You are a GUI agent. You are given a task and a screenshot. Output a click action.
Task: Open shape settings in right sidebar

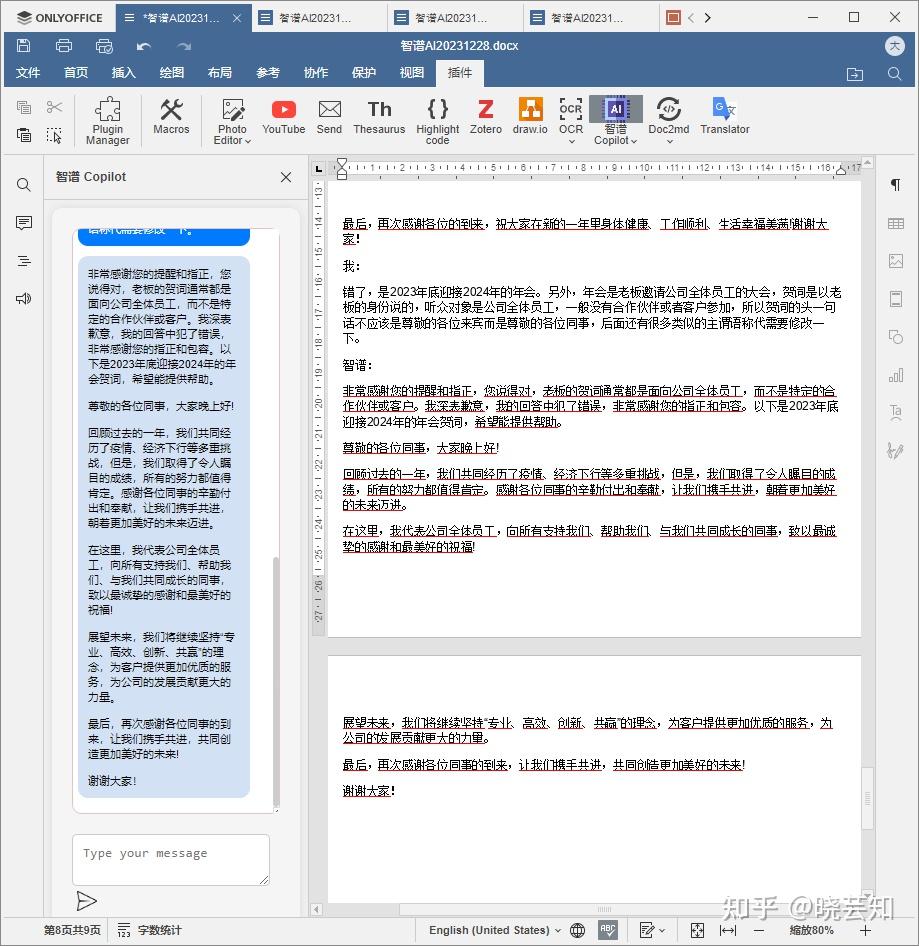(x=896, y=337)
